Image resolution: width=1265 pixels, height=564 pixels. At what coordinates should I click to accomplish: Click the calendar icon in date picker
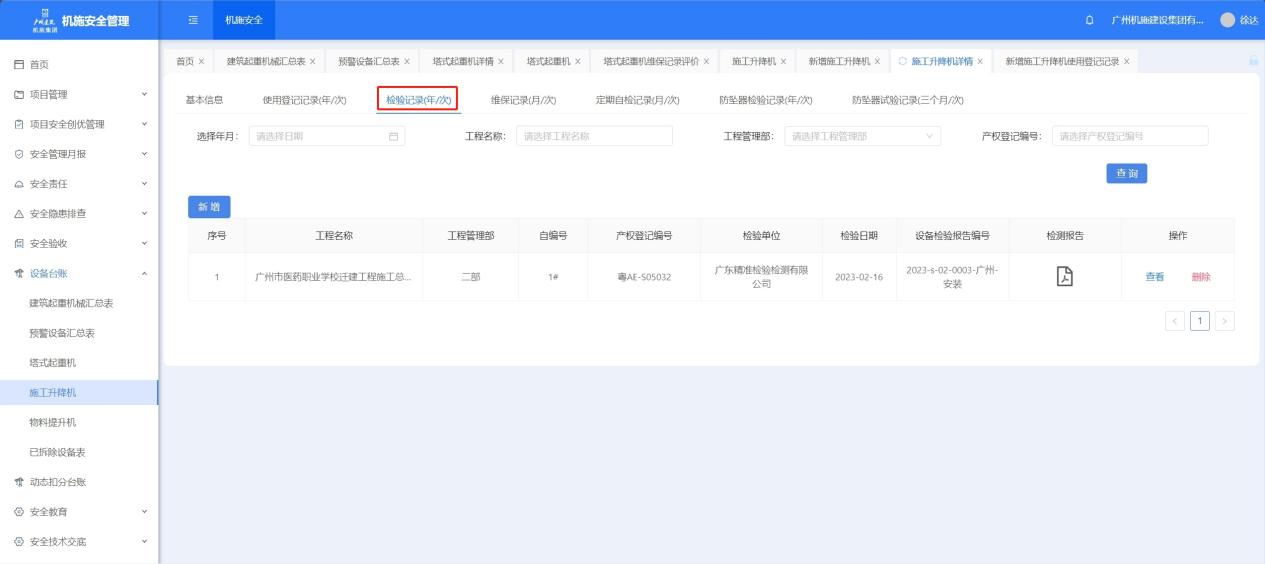click(393, 137)
